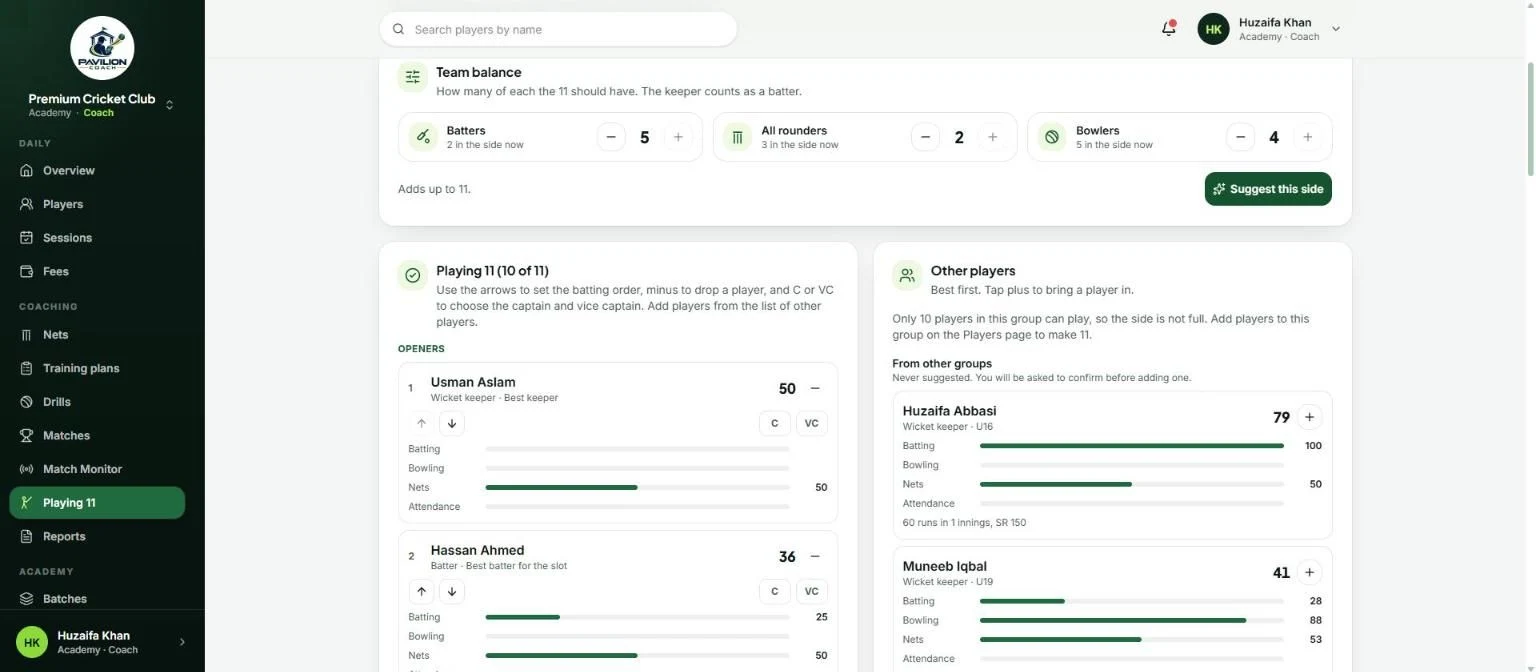This screenshot has width=1536, height=672.
Task: Increase Batters count
Action: coord(678,137)
